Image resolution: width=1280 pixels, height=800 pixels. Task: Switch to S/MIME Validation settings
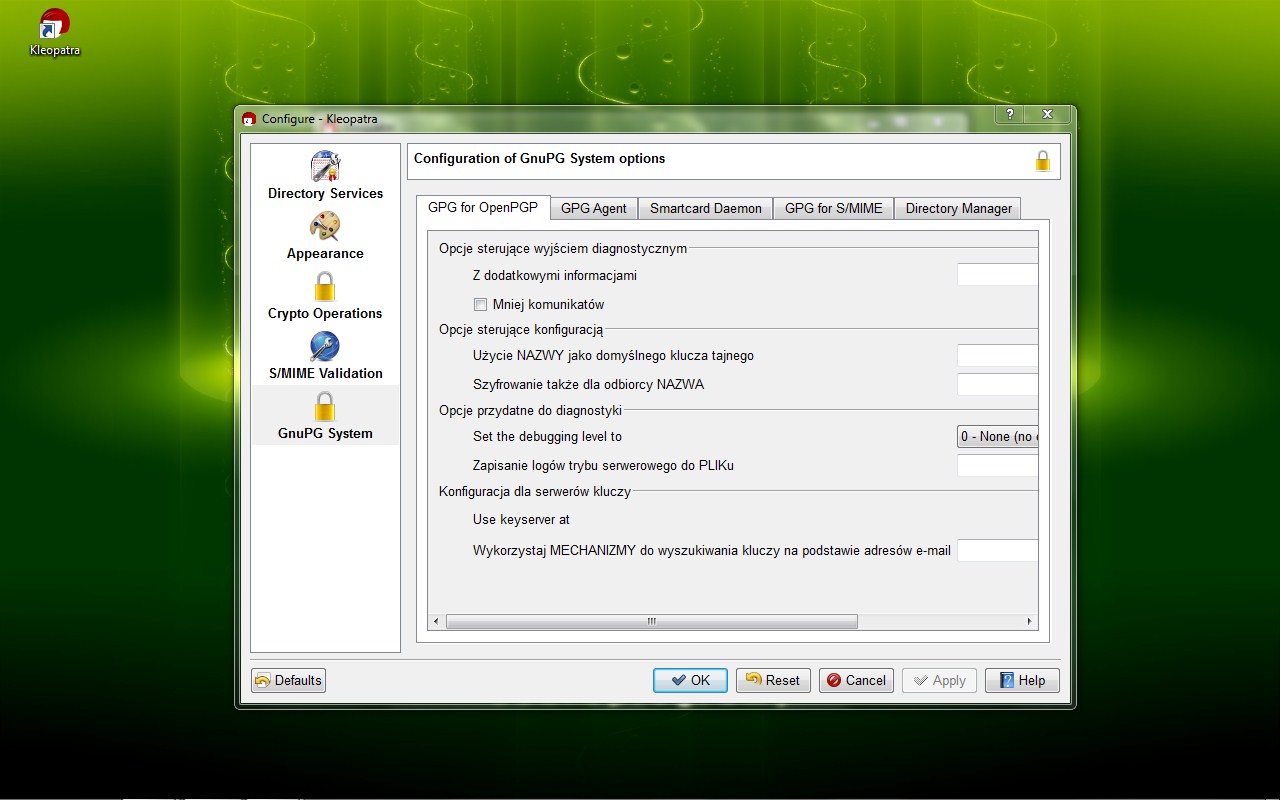pos(325,356)
